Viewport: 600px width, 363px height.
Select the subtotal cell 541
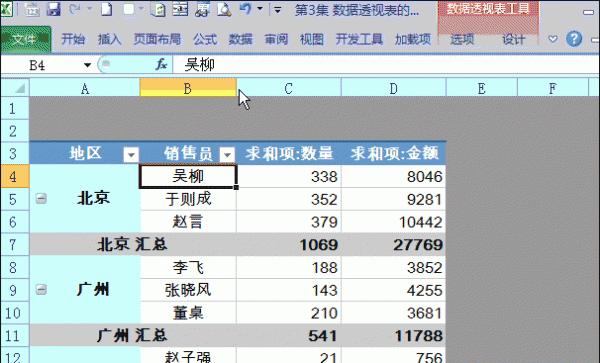coord(289,335)
